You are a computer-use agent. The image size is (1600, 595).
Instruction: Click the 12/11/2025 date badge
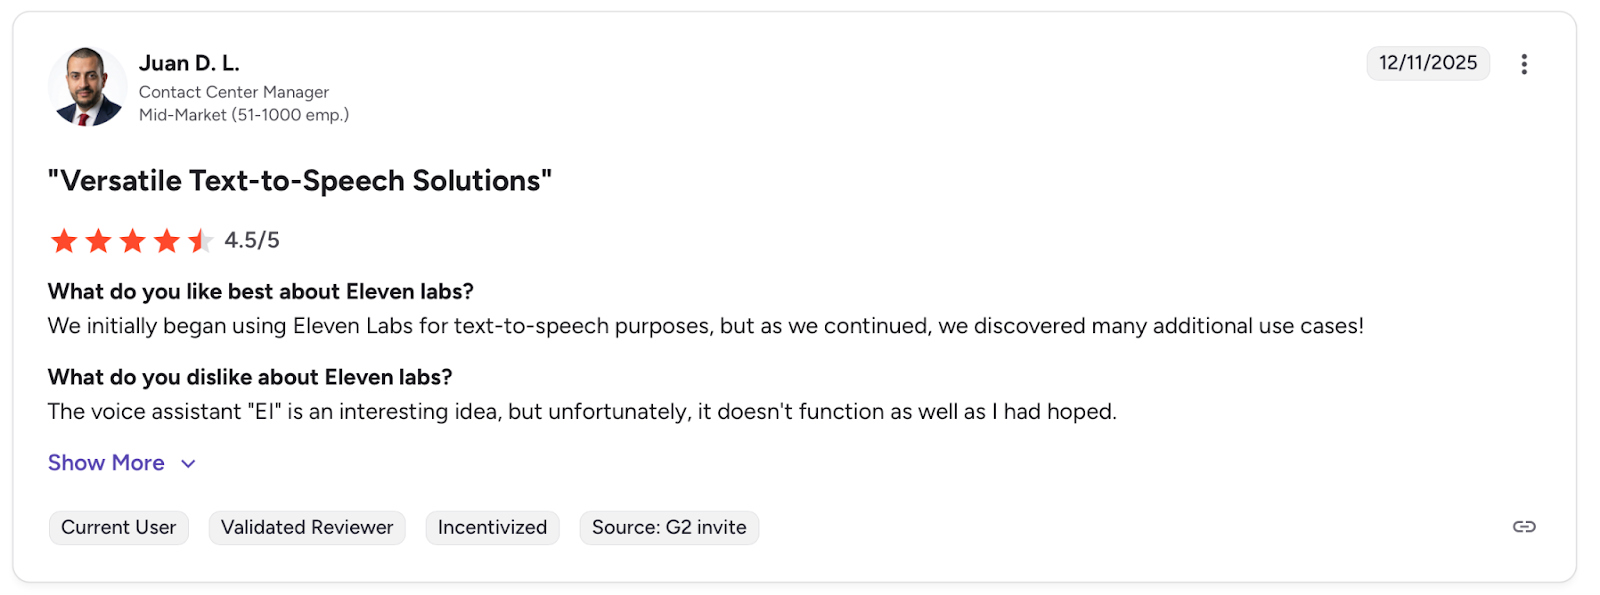pos(1427,63)
